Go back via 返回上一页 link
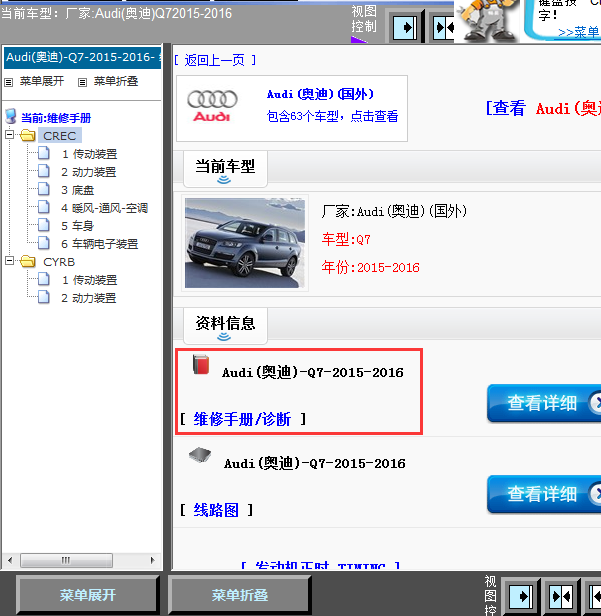Image resolution: width=601 pixels, height=616 pixels. click(x=215, y=60)
